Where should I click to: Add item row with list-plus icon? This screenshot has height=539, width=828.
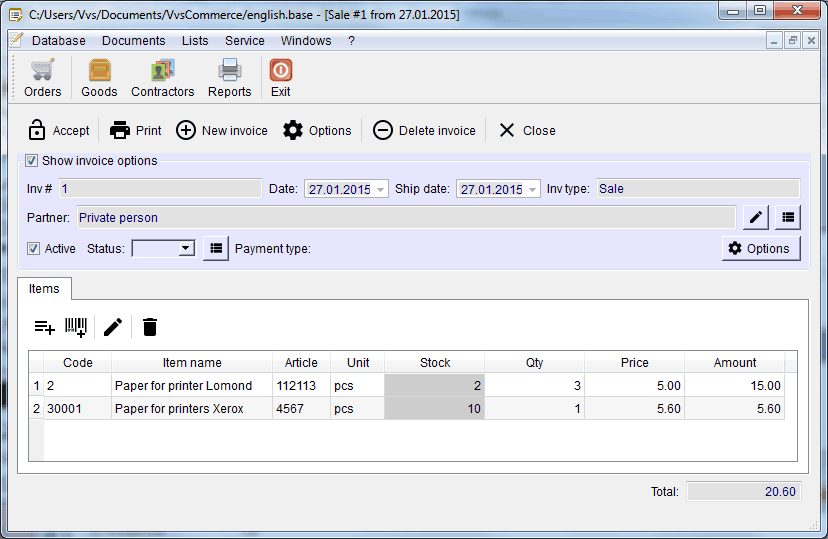pos(44,327)
